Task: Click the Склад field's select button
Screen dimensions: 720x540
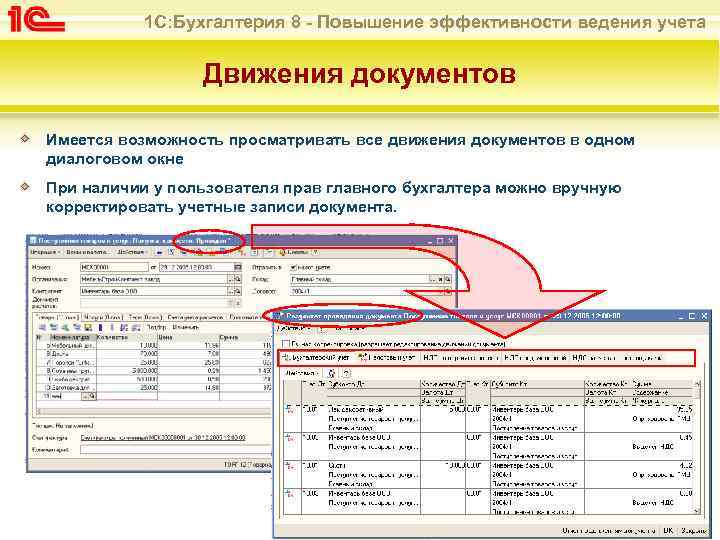Action: click(x=433, y=279)
